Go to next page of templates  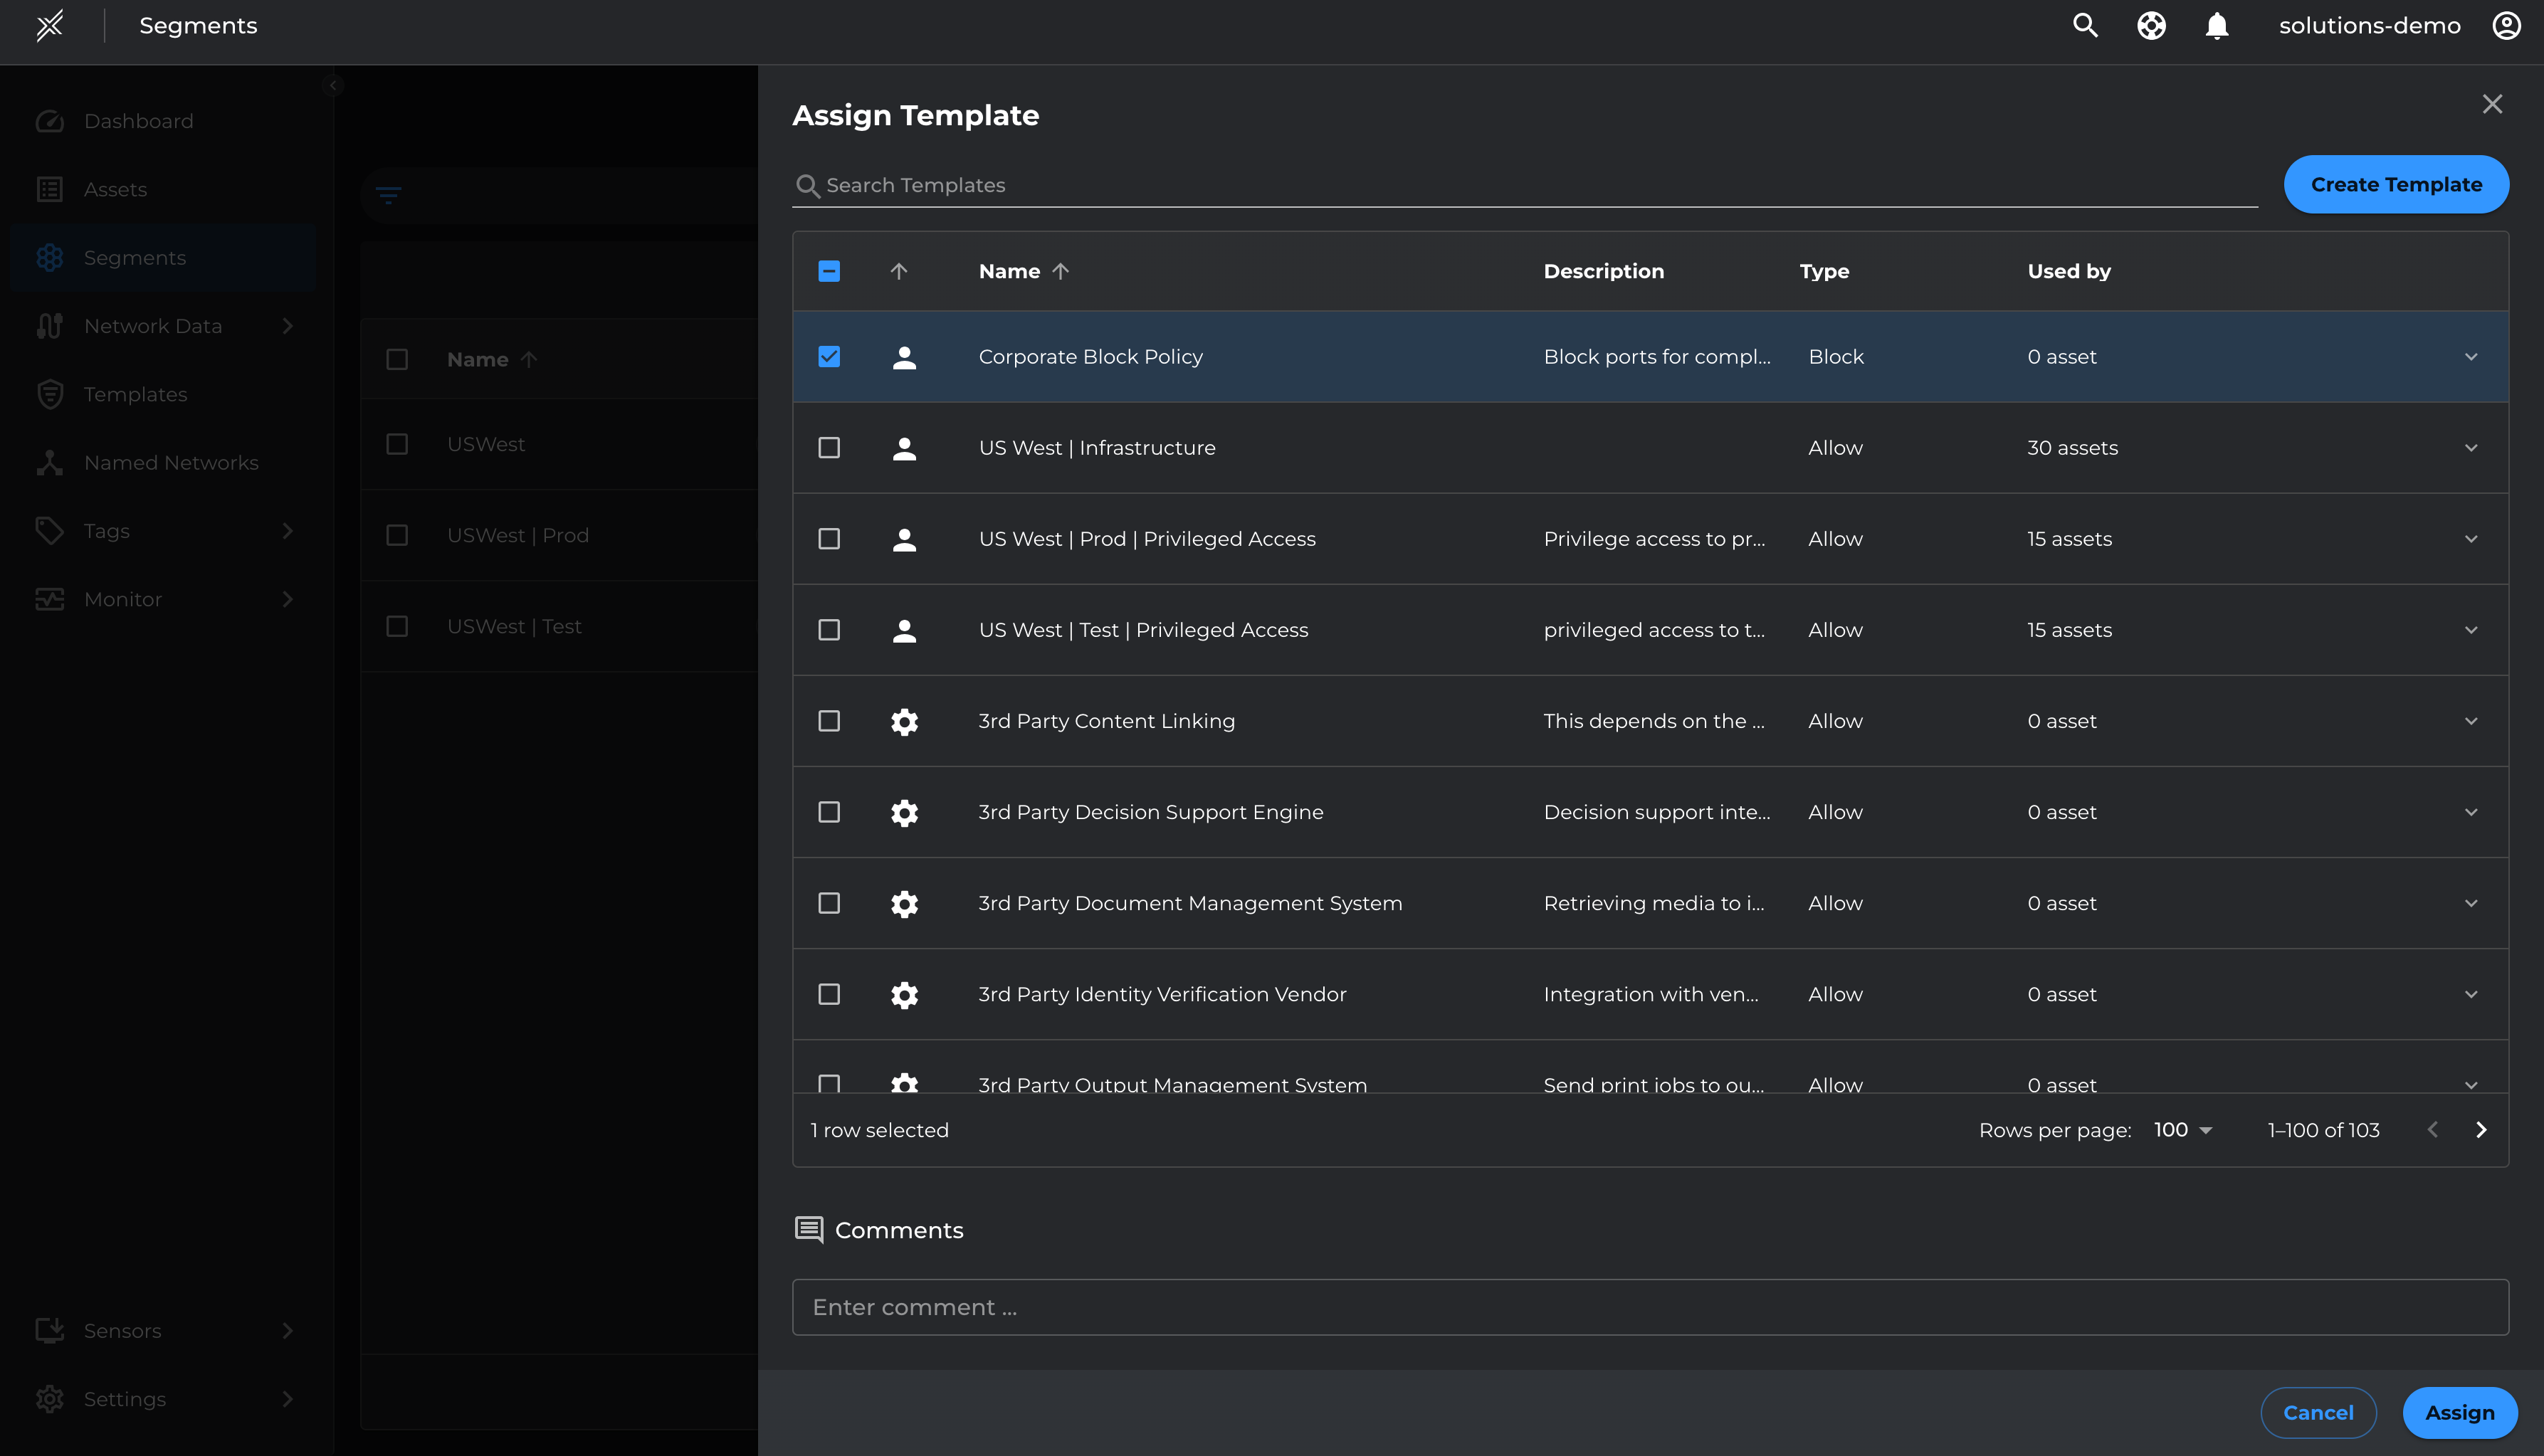2481,1130
